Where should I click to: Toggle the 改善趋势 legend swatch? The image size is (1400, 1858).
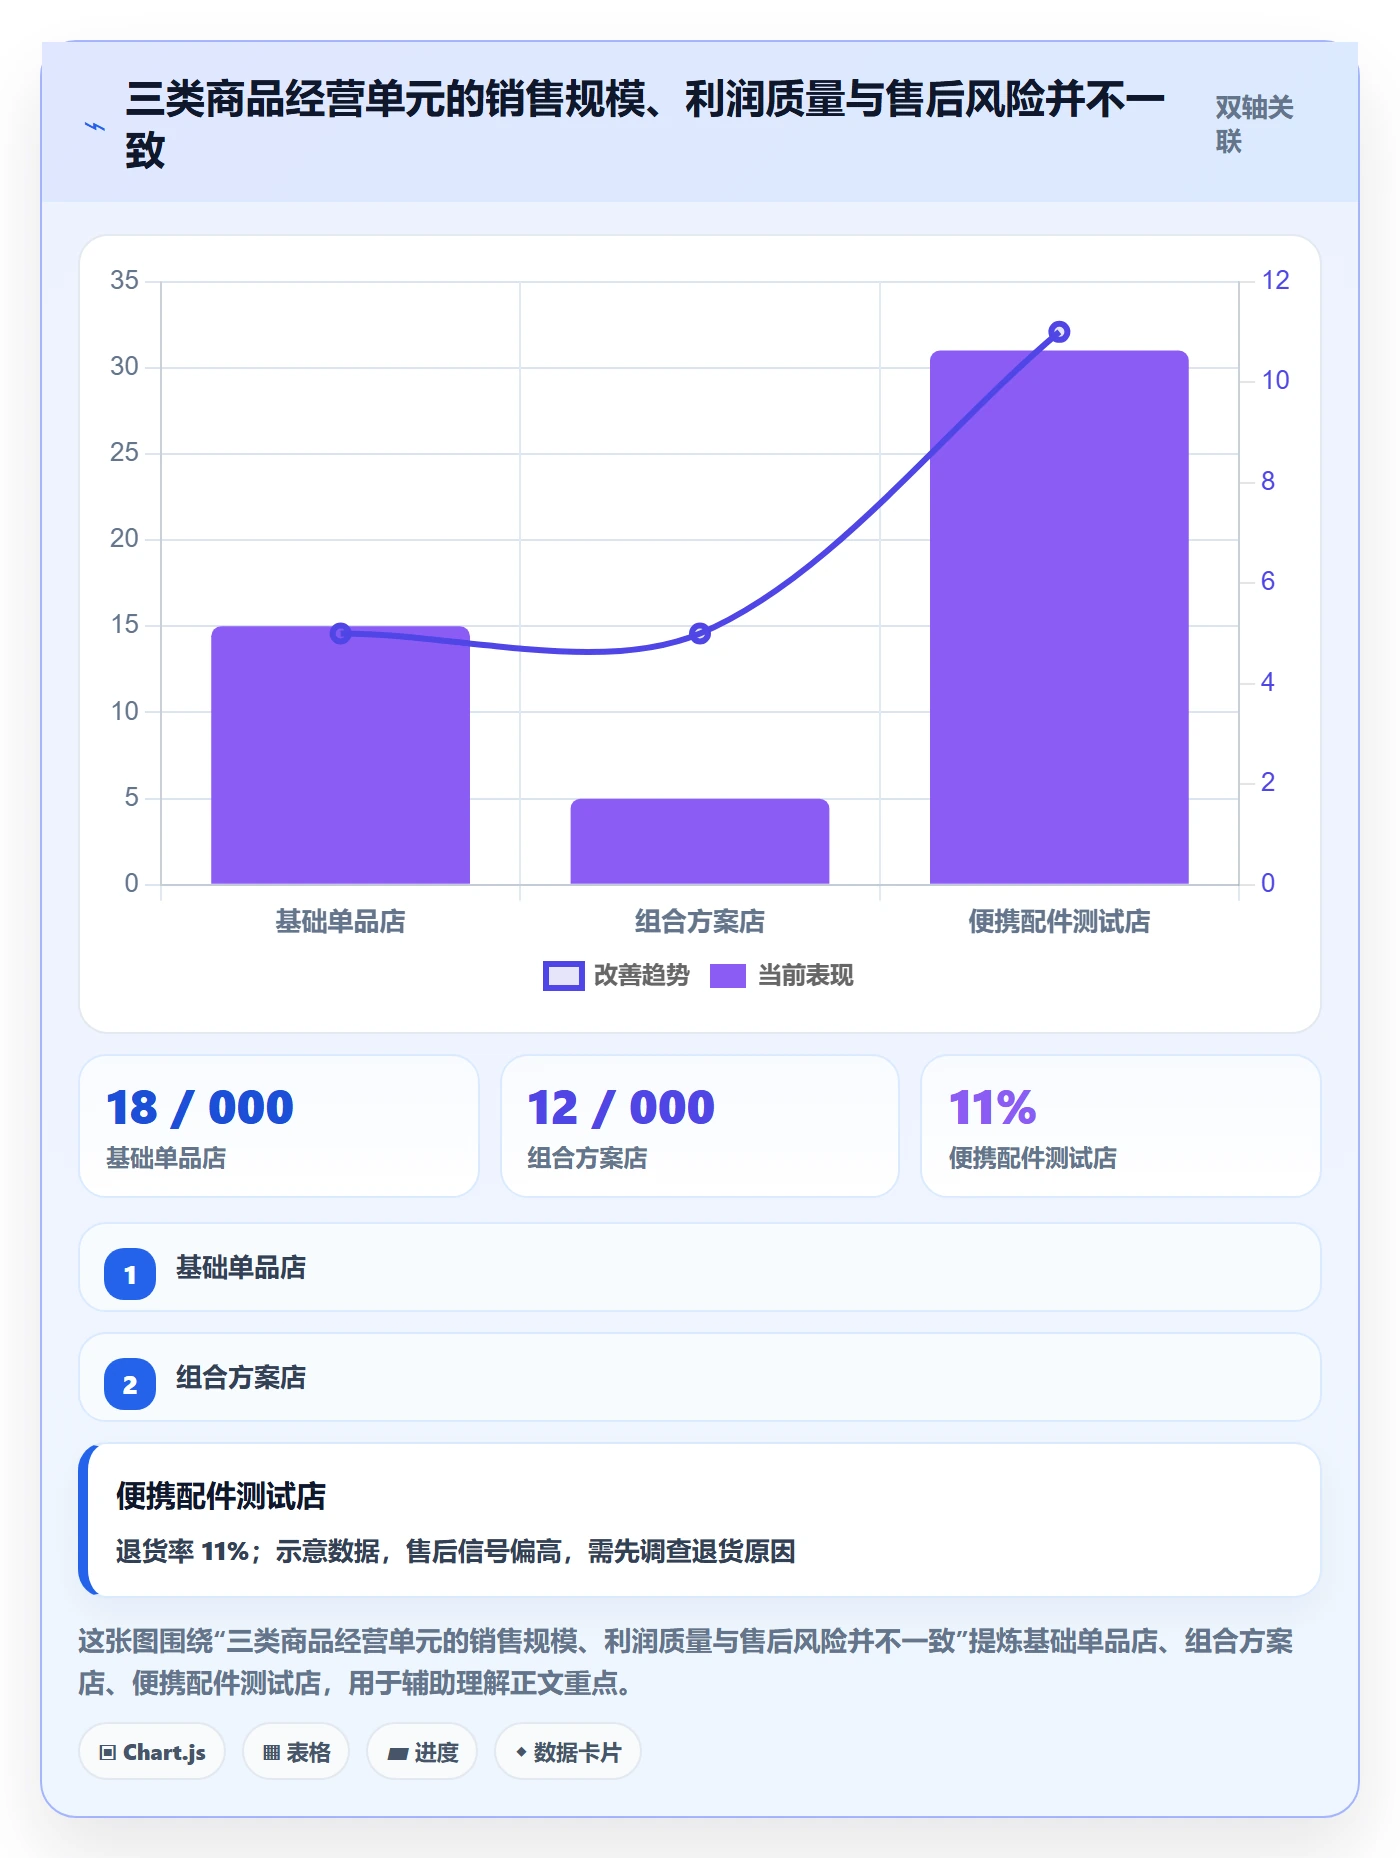click(x=563, y=976)
